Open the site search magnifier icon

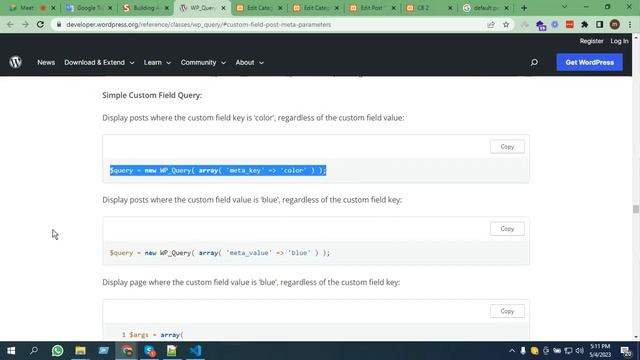[534, 62]
